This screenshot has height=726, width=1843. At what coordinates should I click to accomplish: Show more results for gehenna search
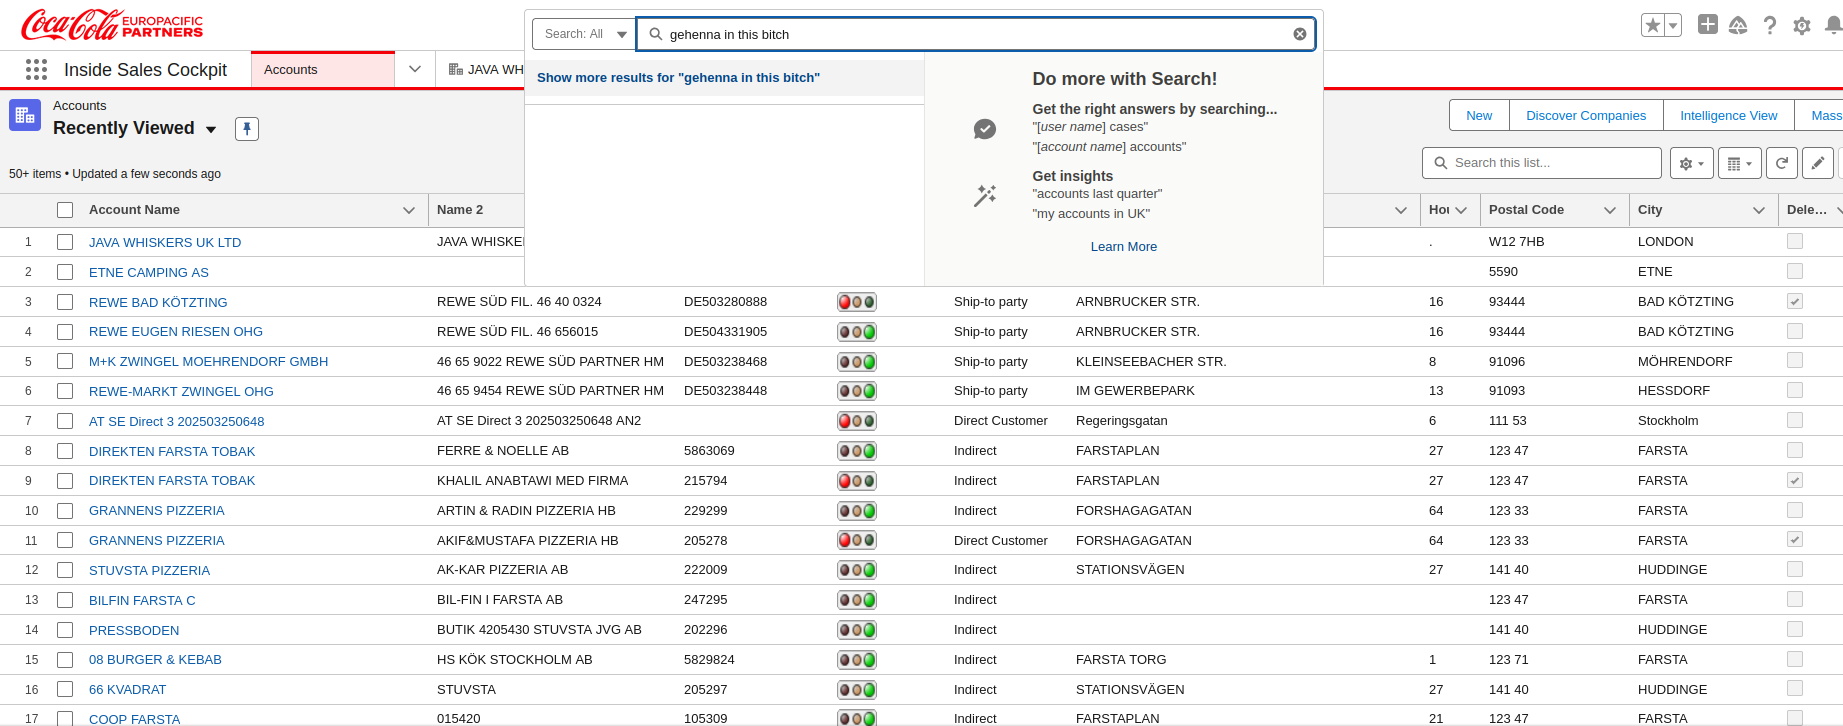[x=678, y=78]
